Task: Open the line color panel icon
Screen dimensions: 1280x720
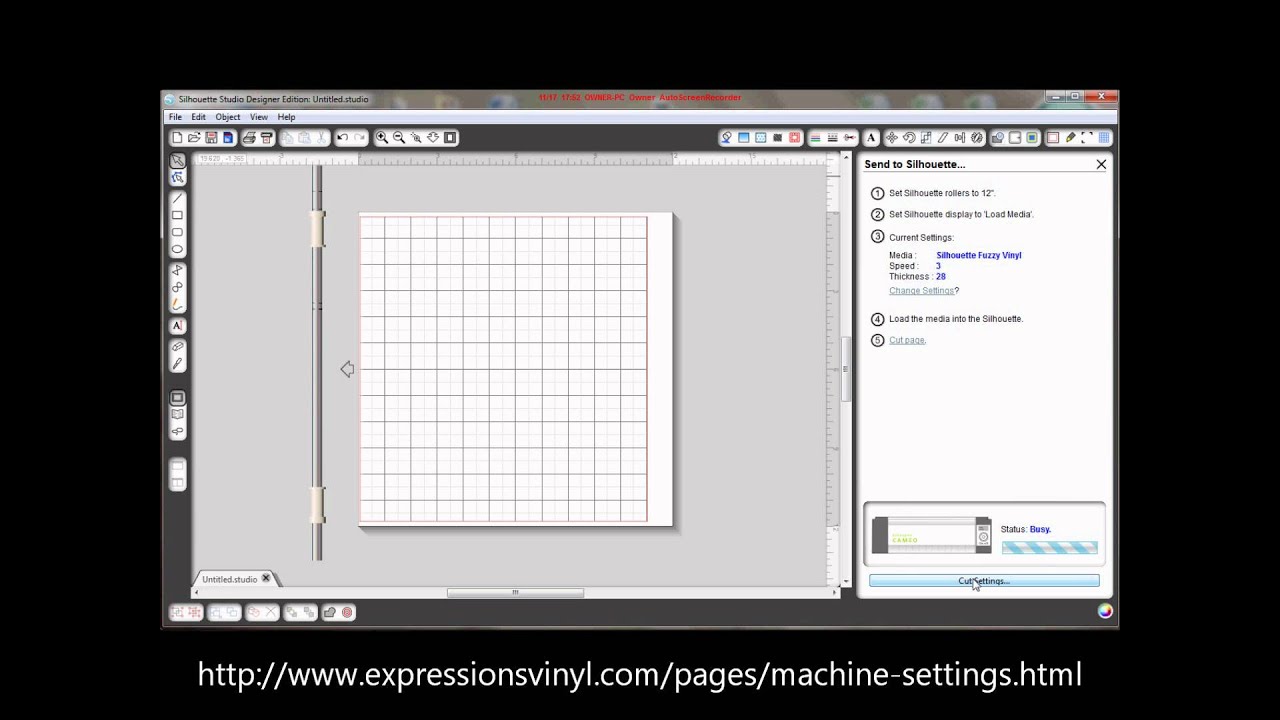Action: [815, 138]
